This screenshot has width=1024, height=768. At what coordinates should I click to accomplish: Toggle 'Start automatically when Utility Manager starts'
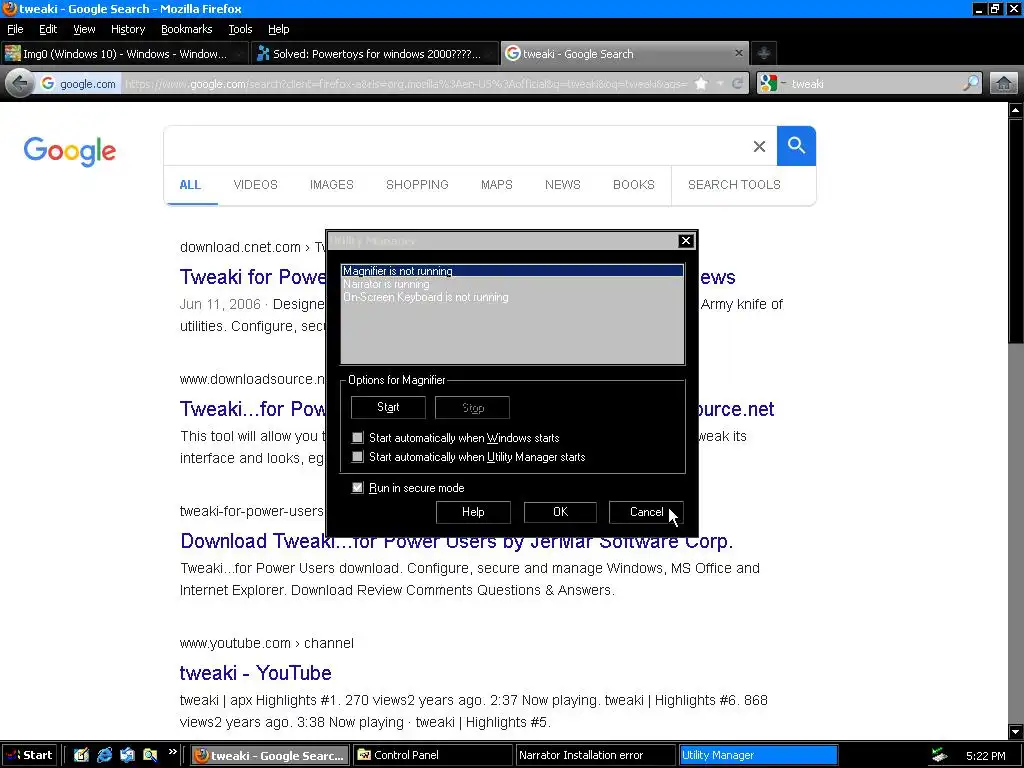(357, 456)
